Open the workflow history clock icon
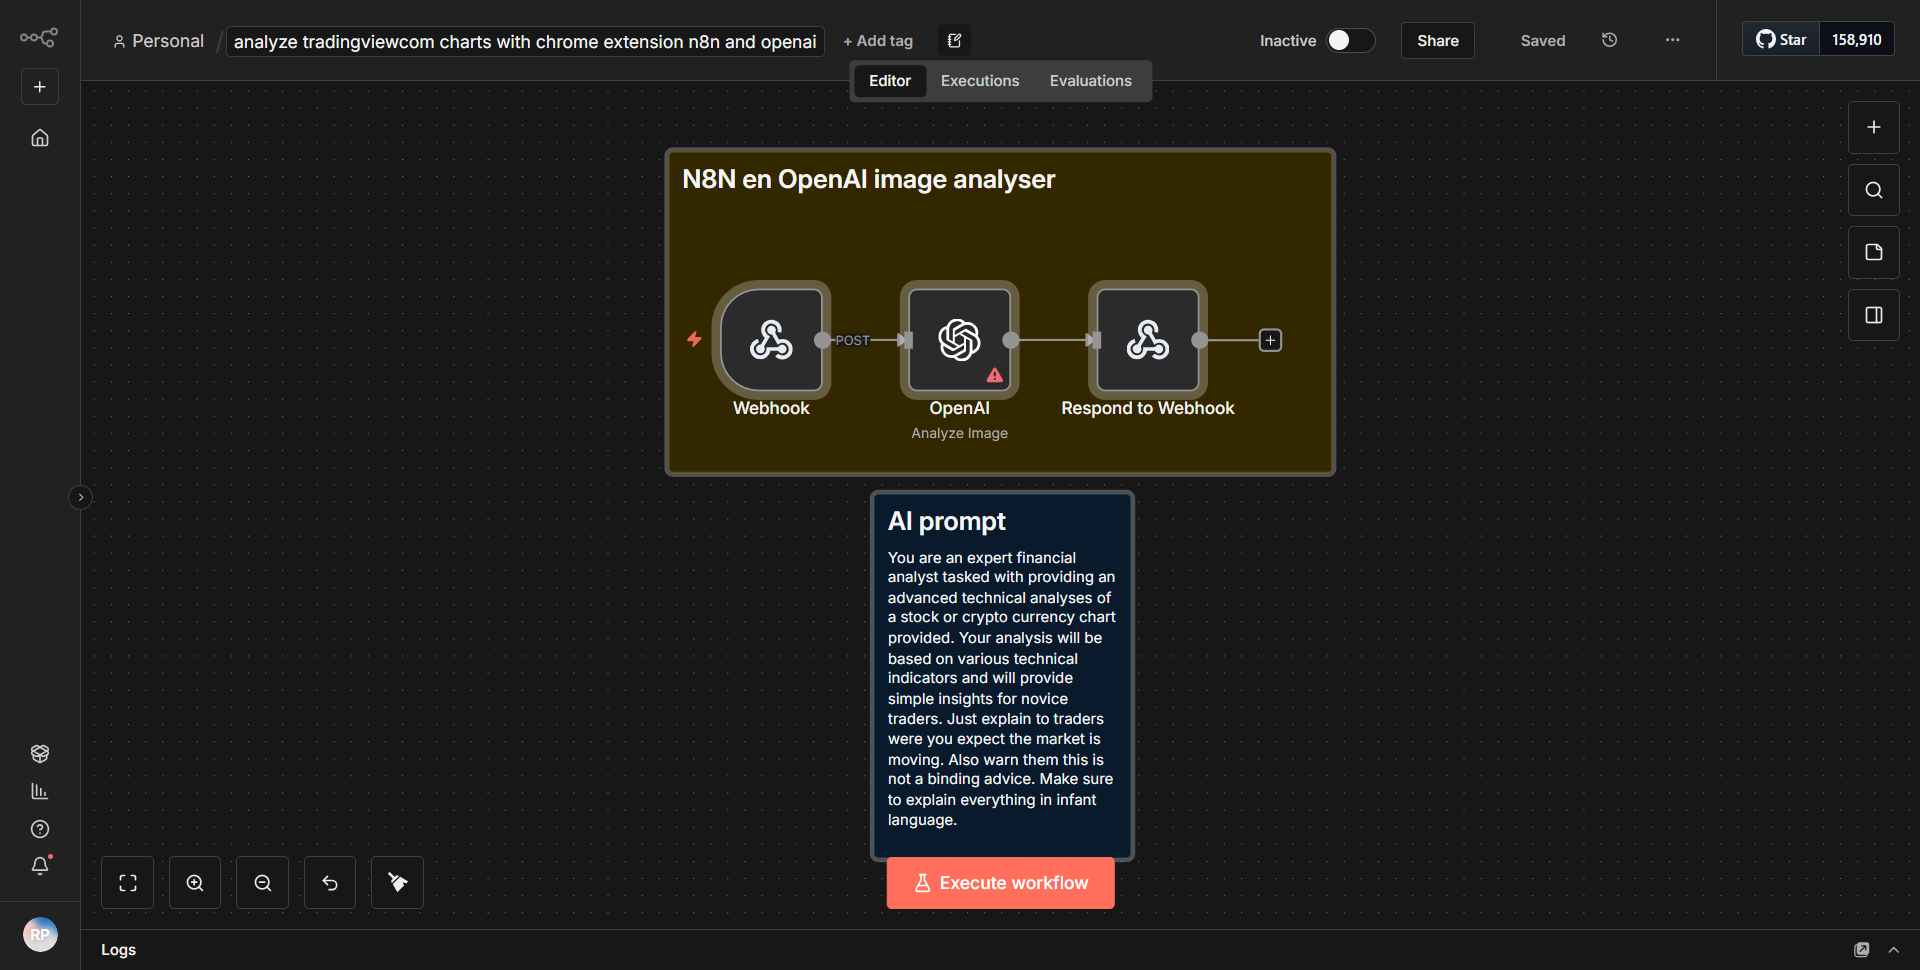Screen dimensions: 1920x970 1609,40
